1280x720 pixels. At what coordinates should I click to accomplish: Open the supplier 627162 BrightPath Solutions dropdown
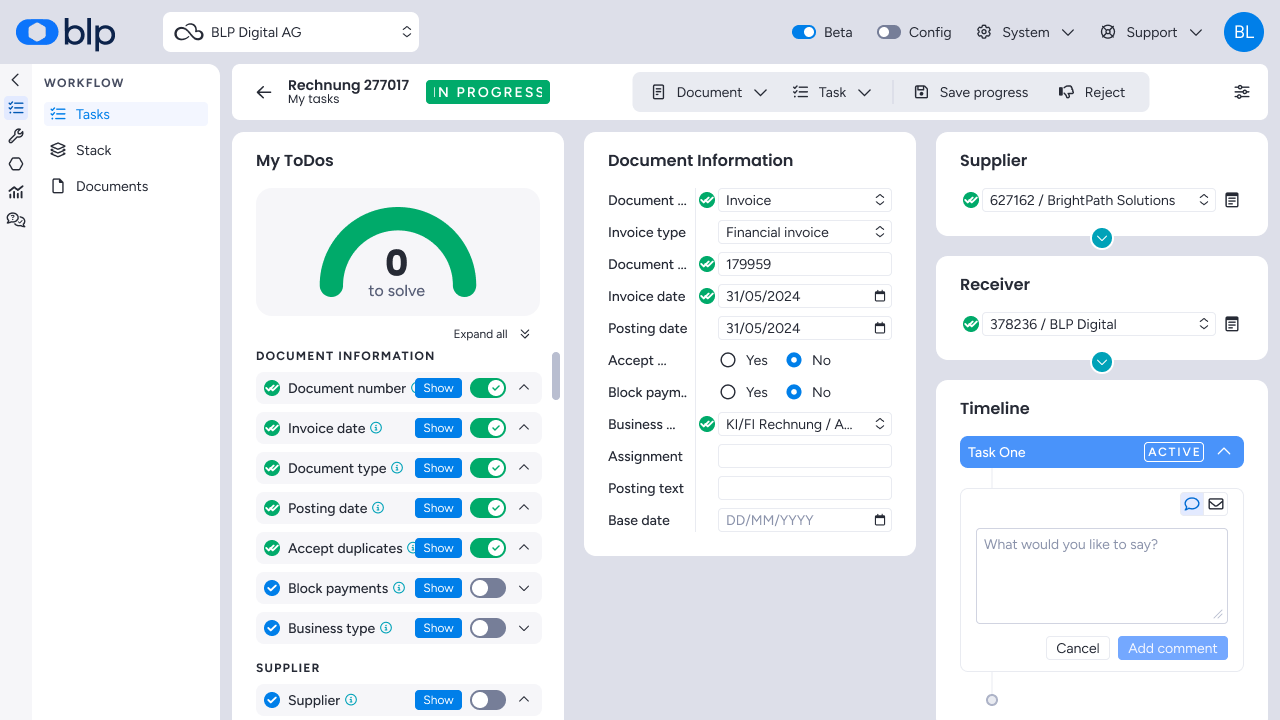tap(1099, 200)
